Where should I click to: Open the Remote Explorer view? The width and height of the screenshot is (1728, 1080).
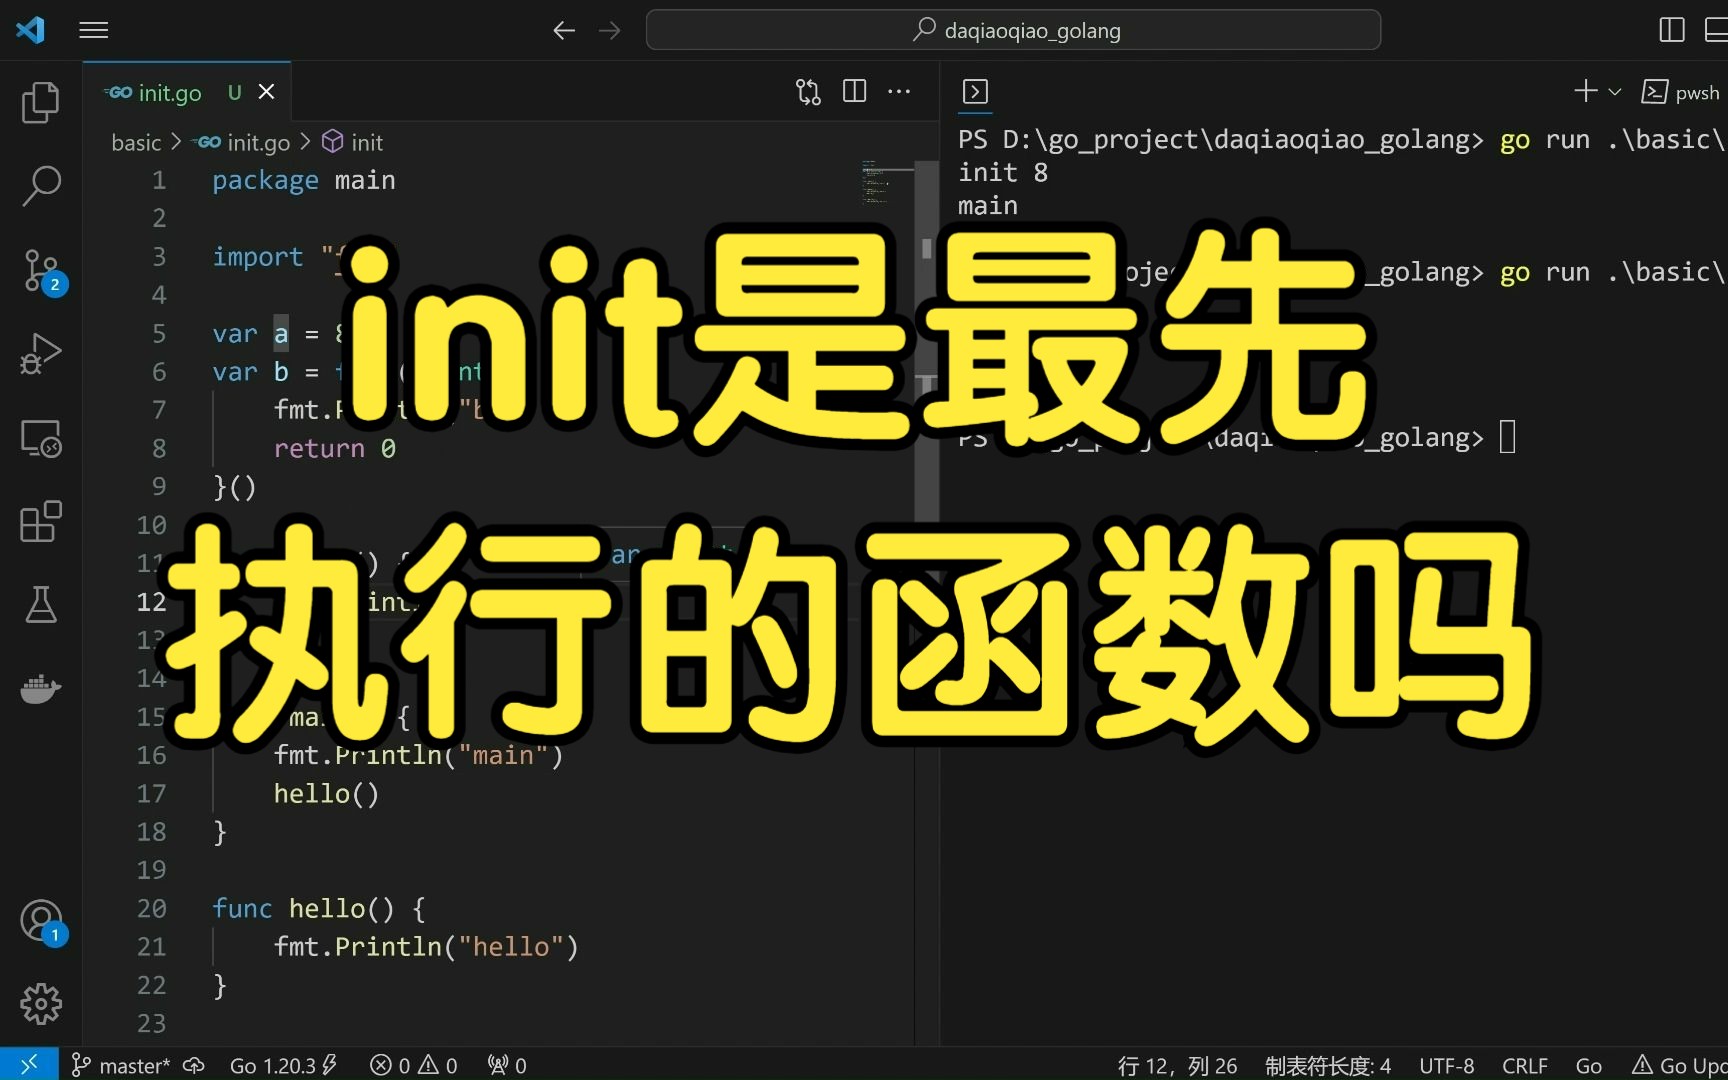click(x=41, y=437)
